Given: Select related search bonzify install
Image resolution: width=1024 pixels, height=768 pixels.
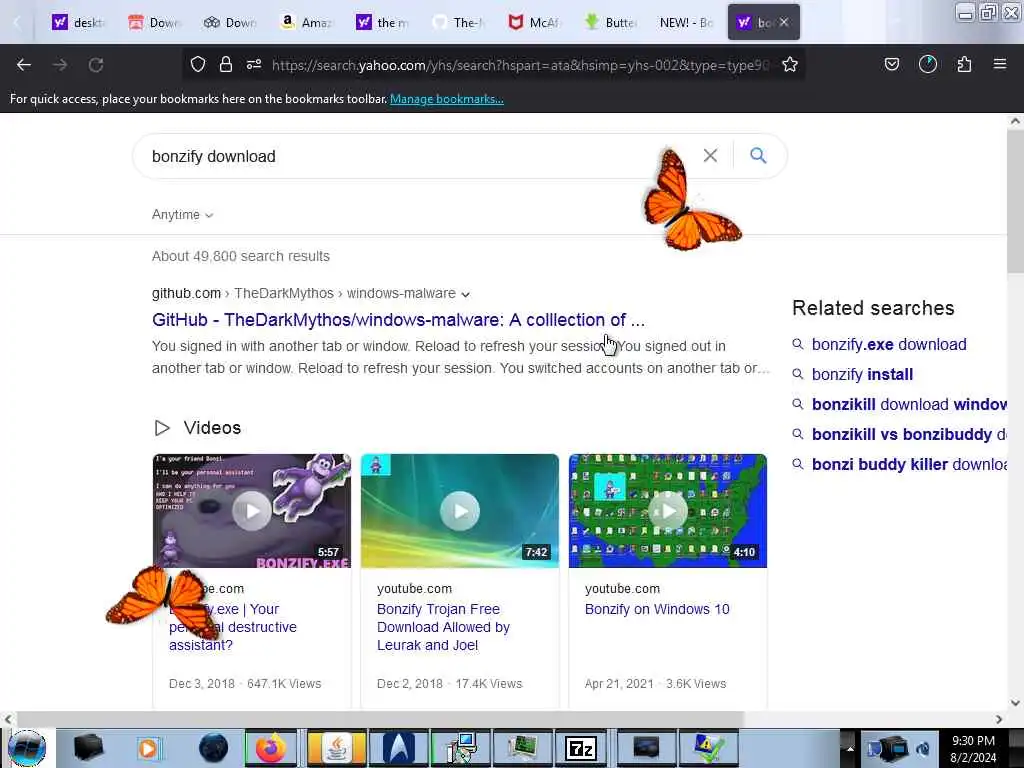Looking at the screenshot, I should pos(862,374).
